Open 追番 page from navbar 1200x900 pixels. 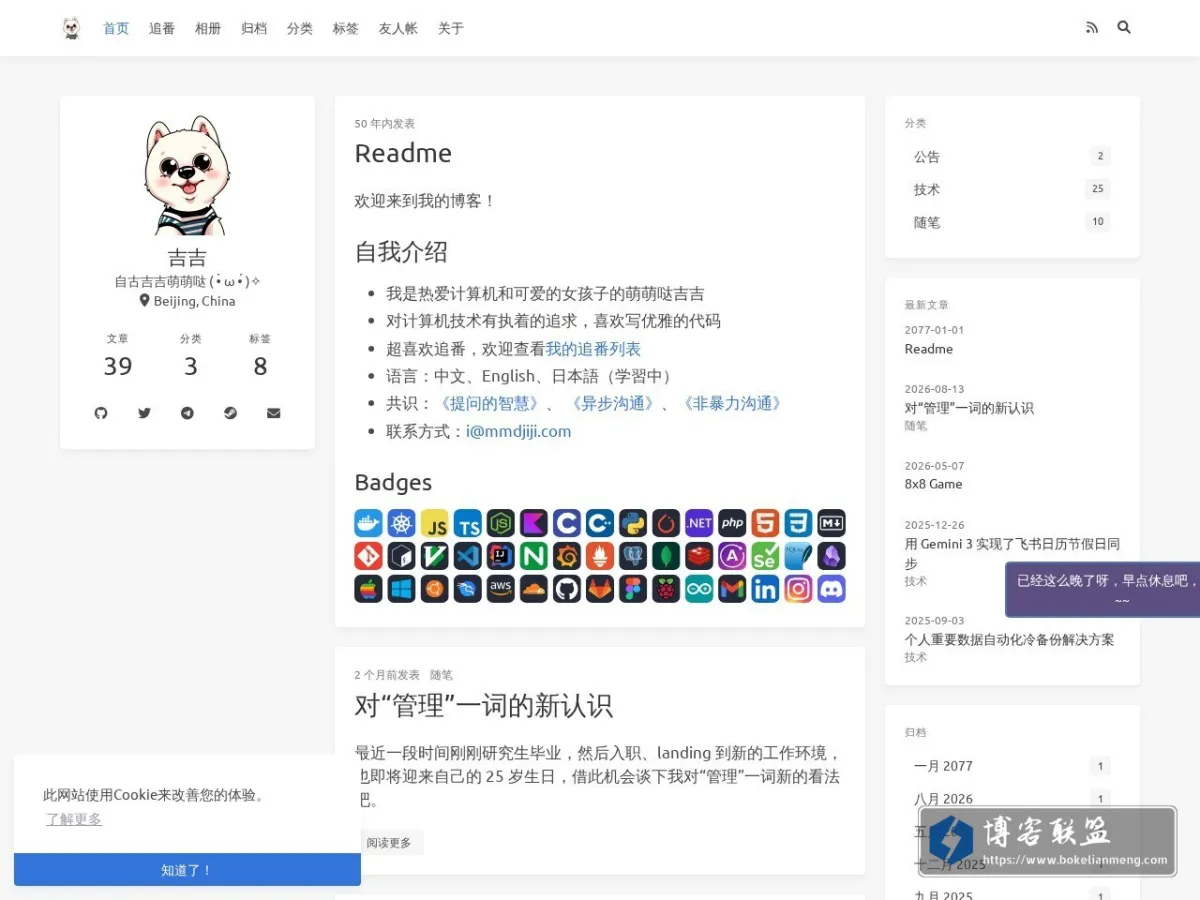click(x=162, y=28)
